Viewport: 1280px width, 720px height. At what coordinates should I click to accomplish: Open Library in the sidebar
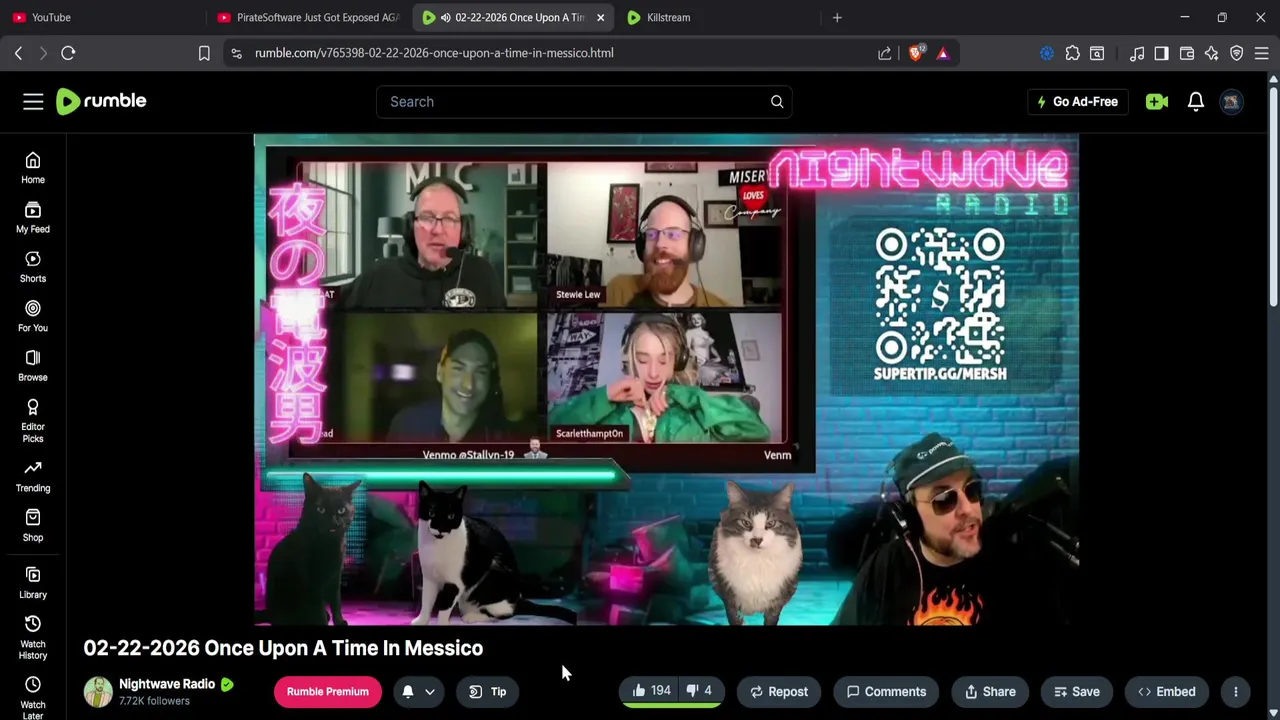(33, 582)
